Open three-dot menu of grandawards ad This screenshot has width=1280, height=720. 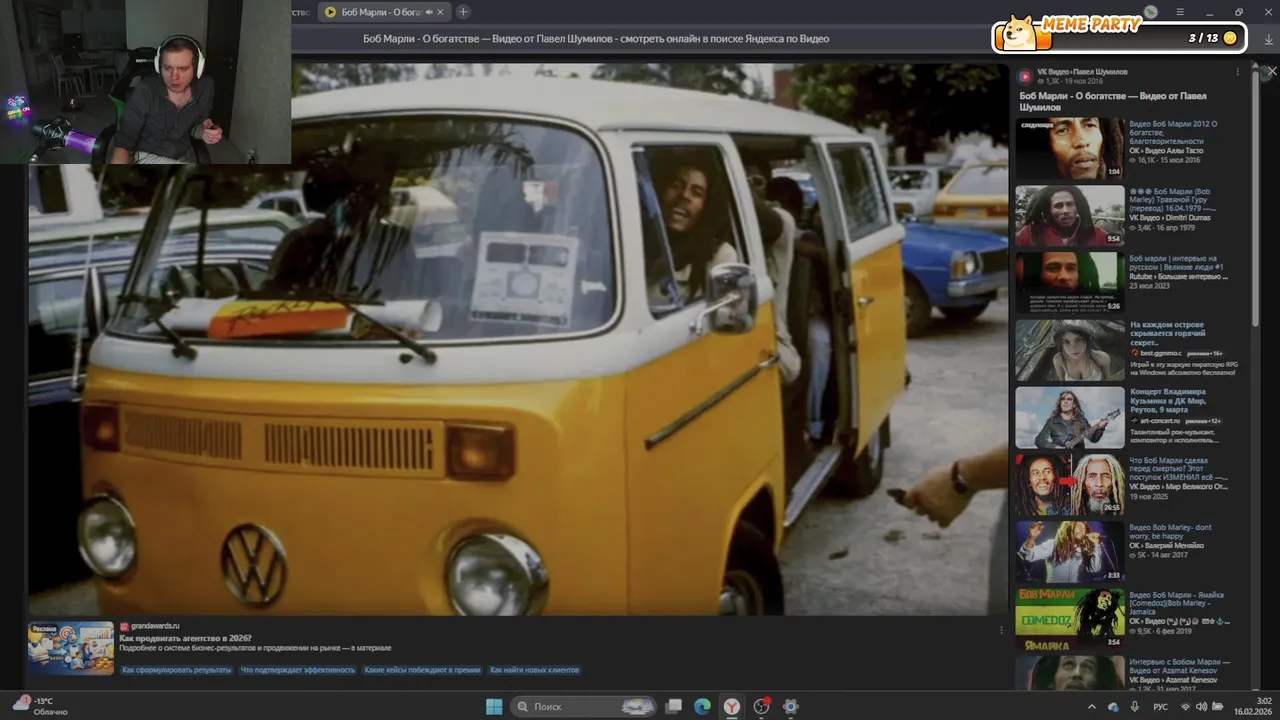(x=1001, y=630)
